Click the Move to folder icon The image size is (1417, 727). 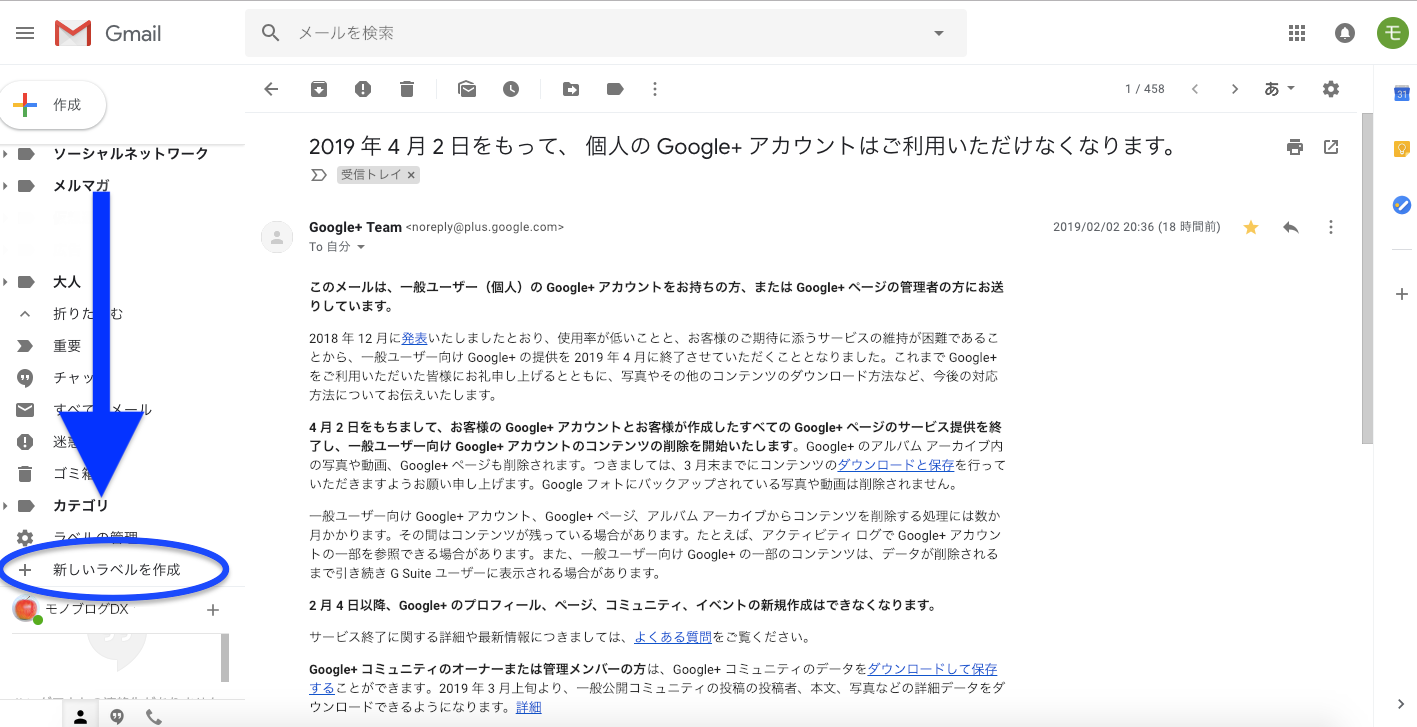coord(571,89)
